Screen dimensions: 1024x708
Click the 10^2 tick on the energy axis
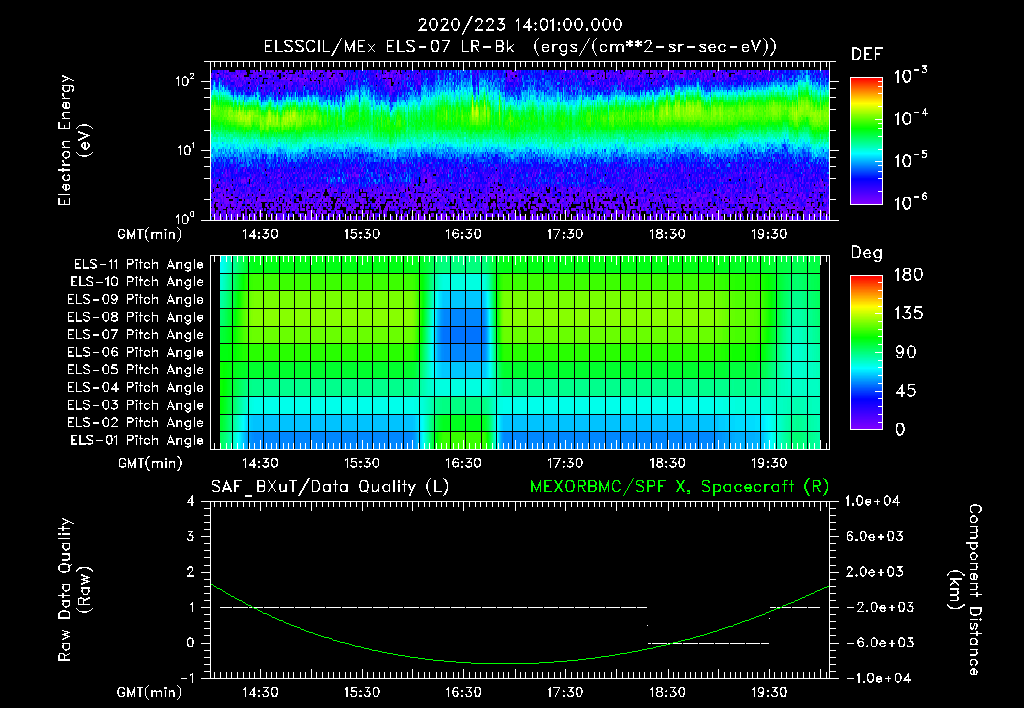pyautogui.click(x=185, y=81)
